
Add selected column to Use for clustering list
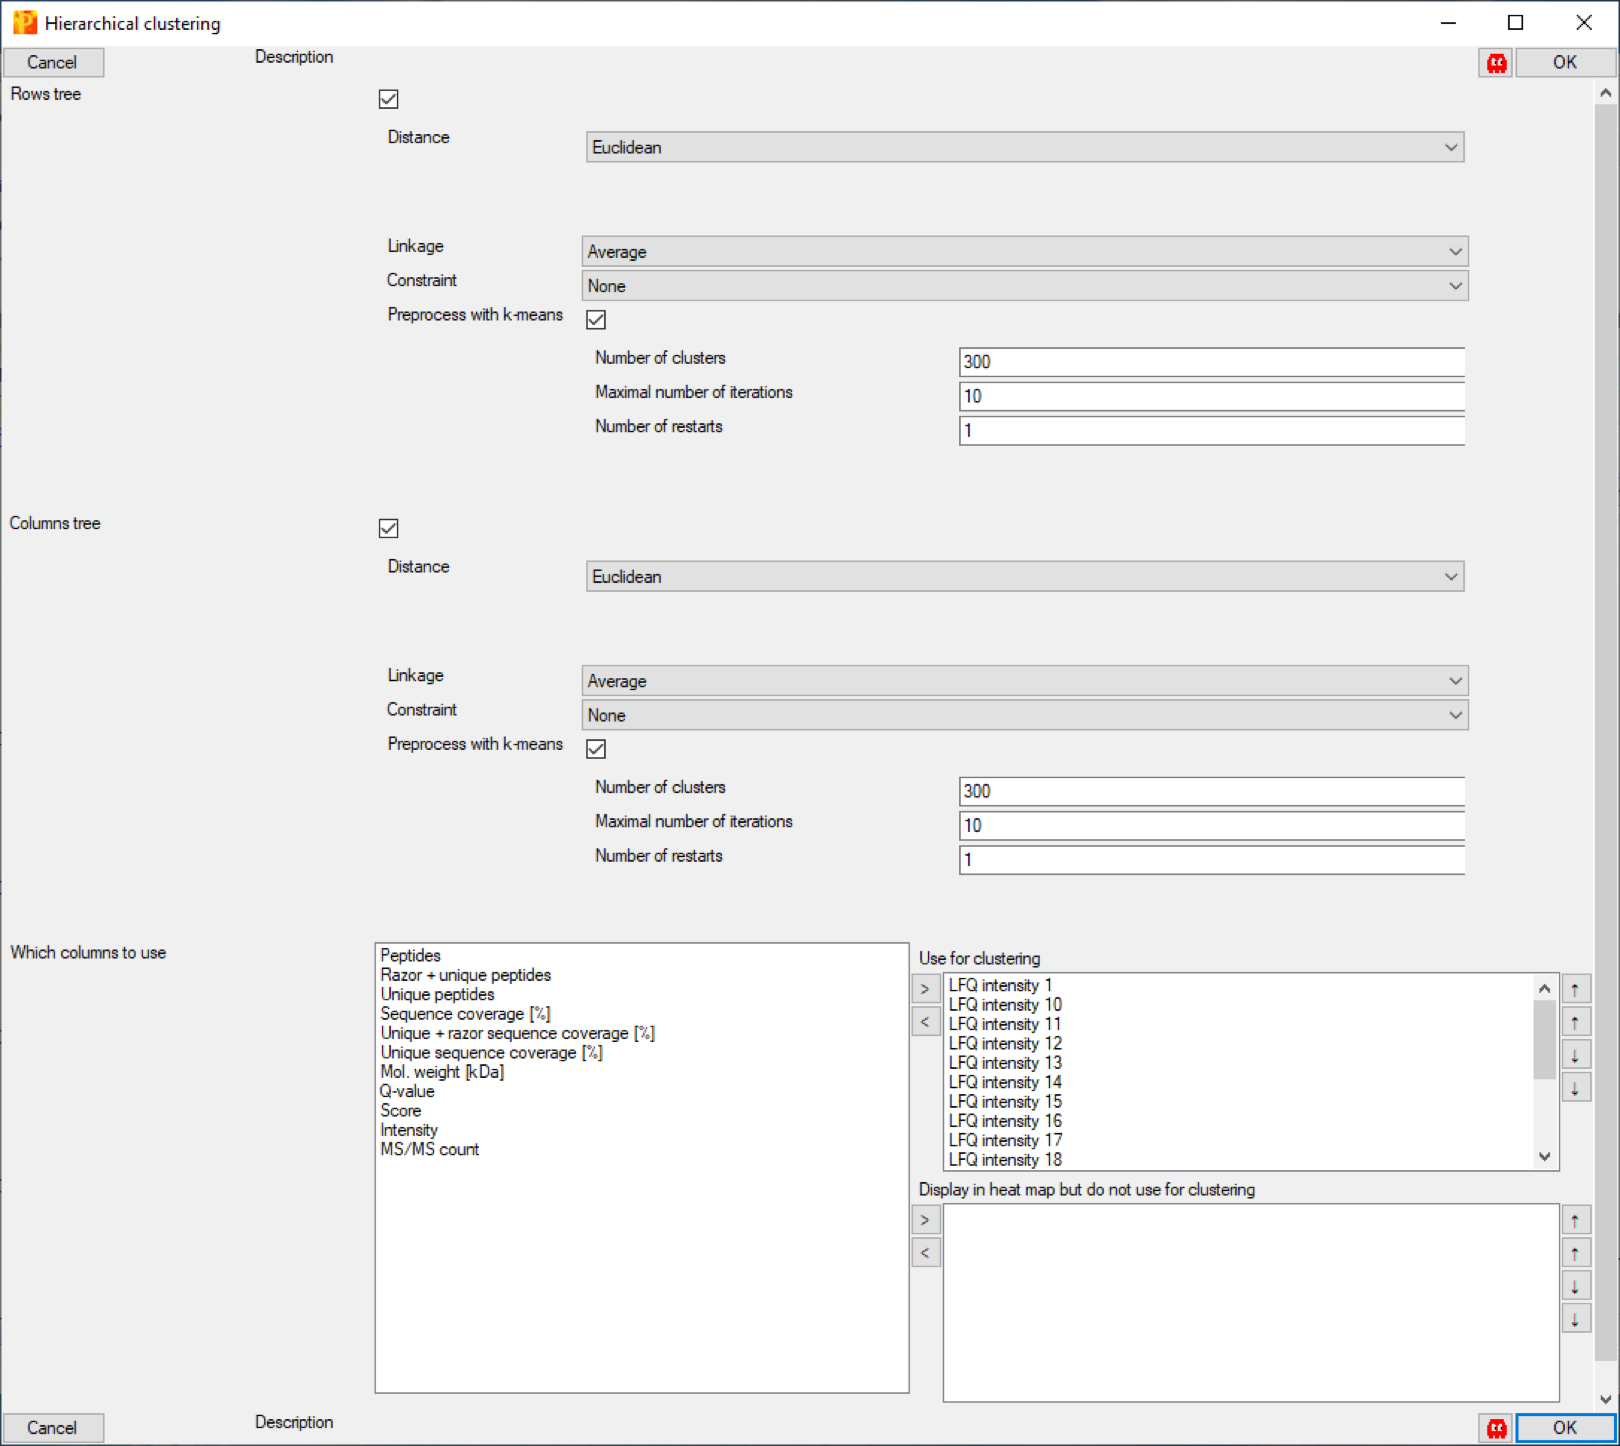coord(925,989)
